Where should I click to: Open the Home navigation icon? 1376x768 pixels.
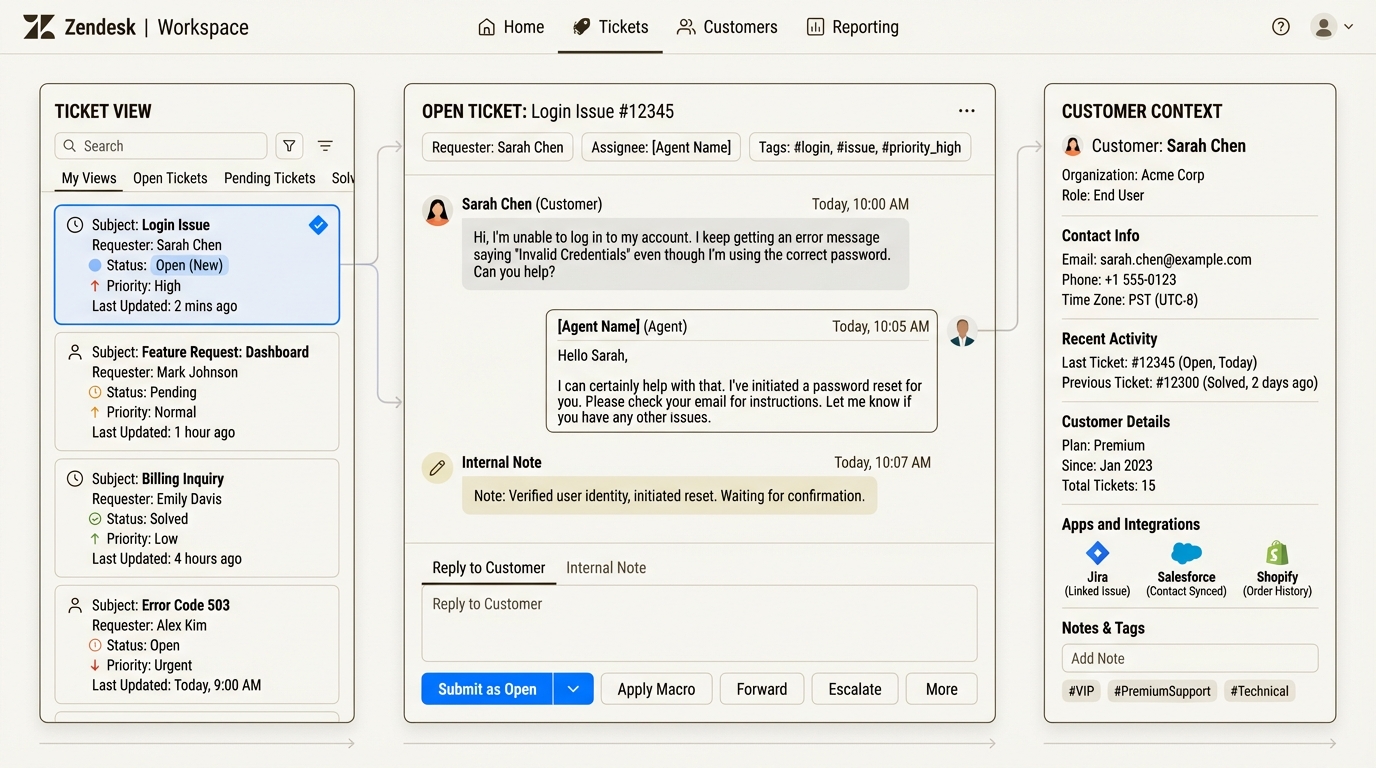486,26
